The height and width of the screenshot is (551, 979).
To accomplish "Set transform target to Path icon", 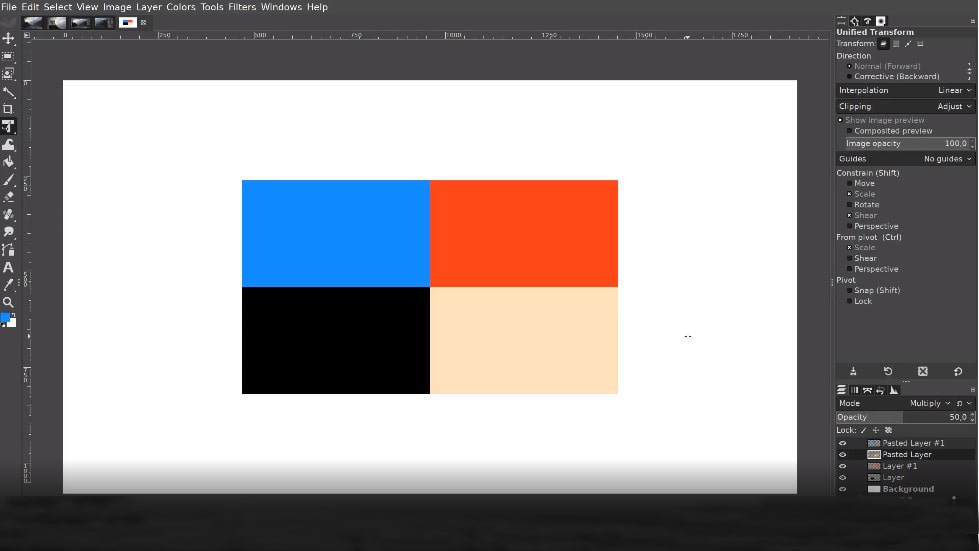I will pos(908,44).
